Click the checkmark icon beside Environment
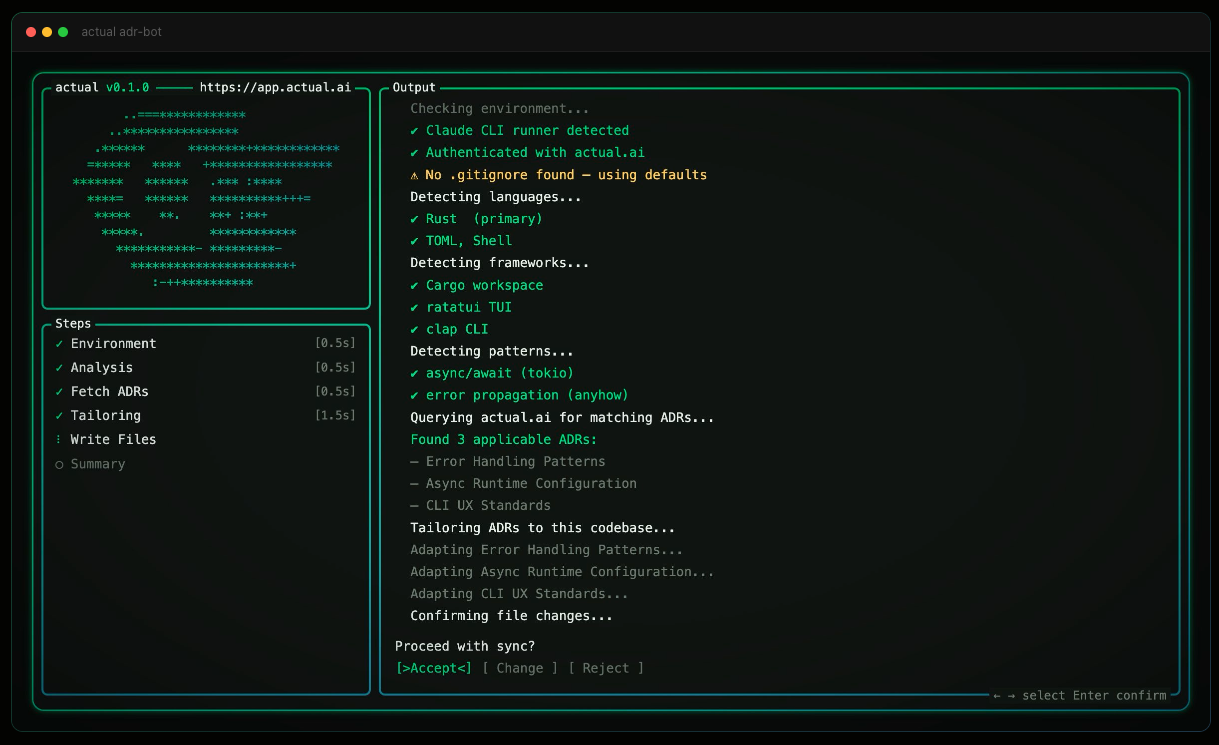 59,343
